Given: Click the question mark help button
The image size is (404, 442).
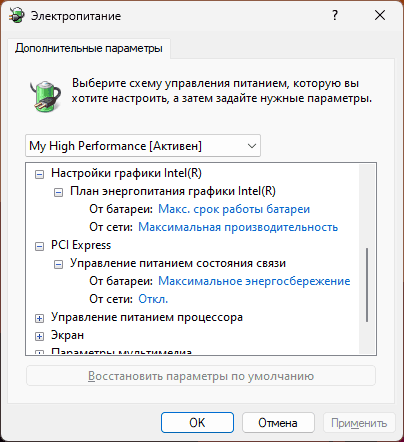Looking at the screenshot, I should [x=335, y=15].
